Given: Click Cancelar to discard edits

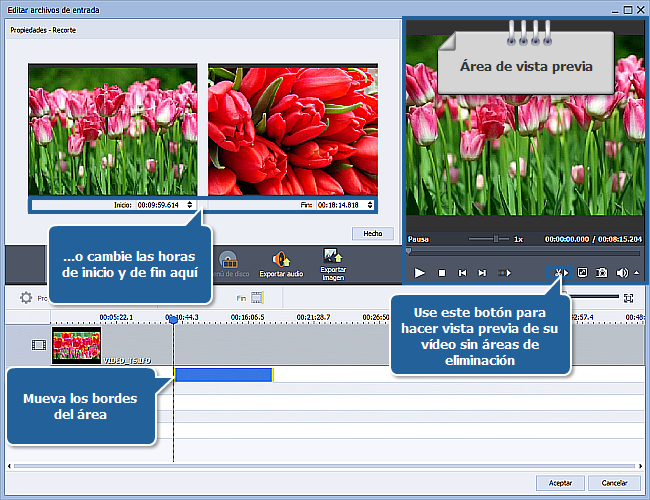Looking at the screenshot, I should pos(614,483).
